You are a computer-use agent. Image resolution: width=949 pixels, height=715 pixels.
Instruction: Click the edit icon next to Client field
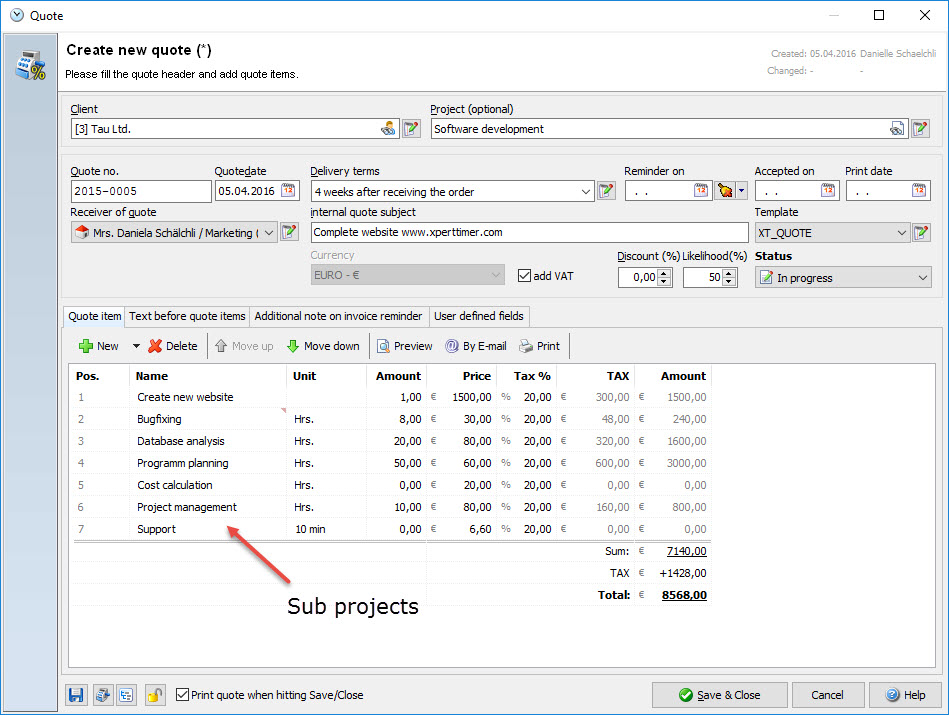[x=411, y=129]
